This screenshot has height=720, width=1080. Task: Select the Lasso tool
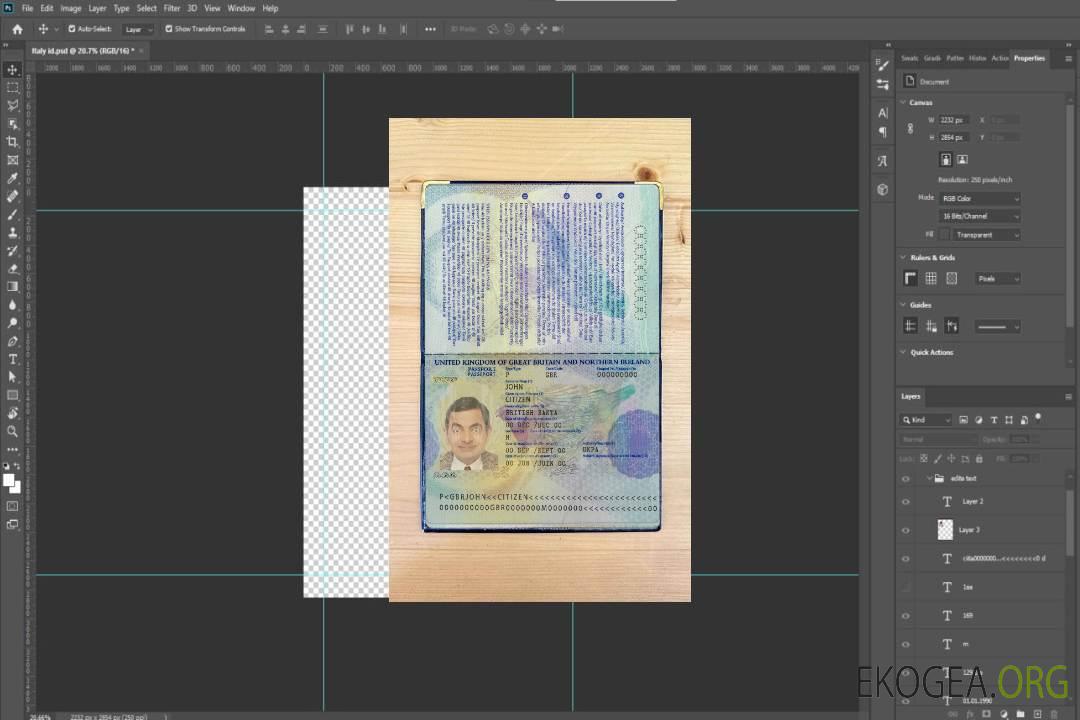[12, 105]
